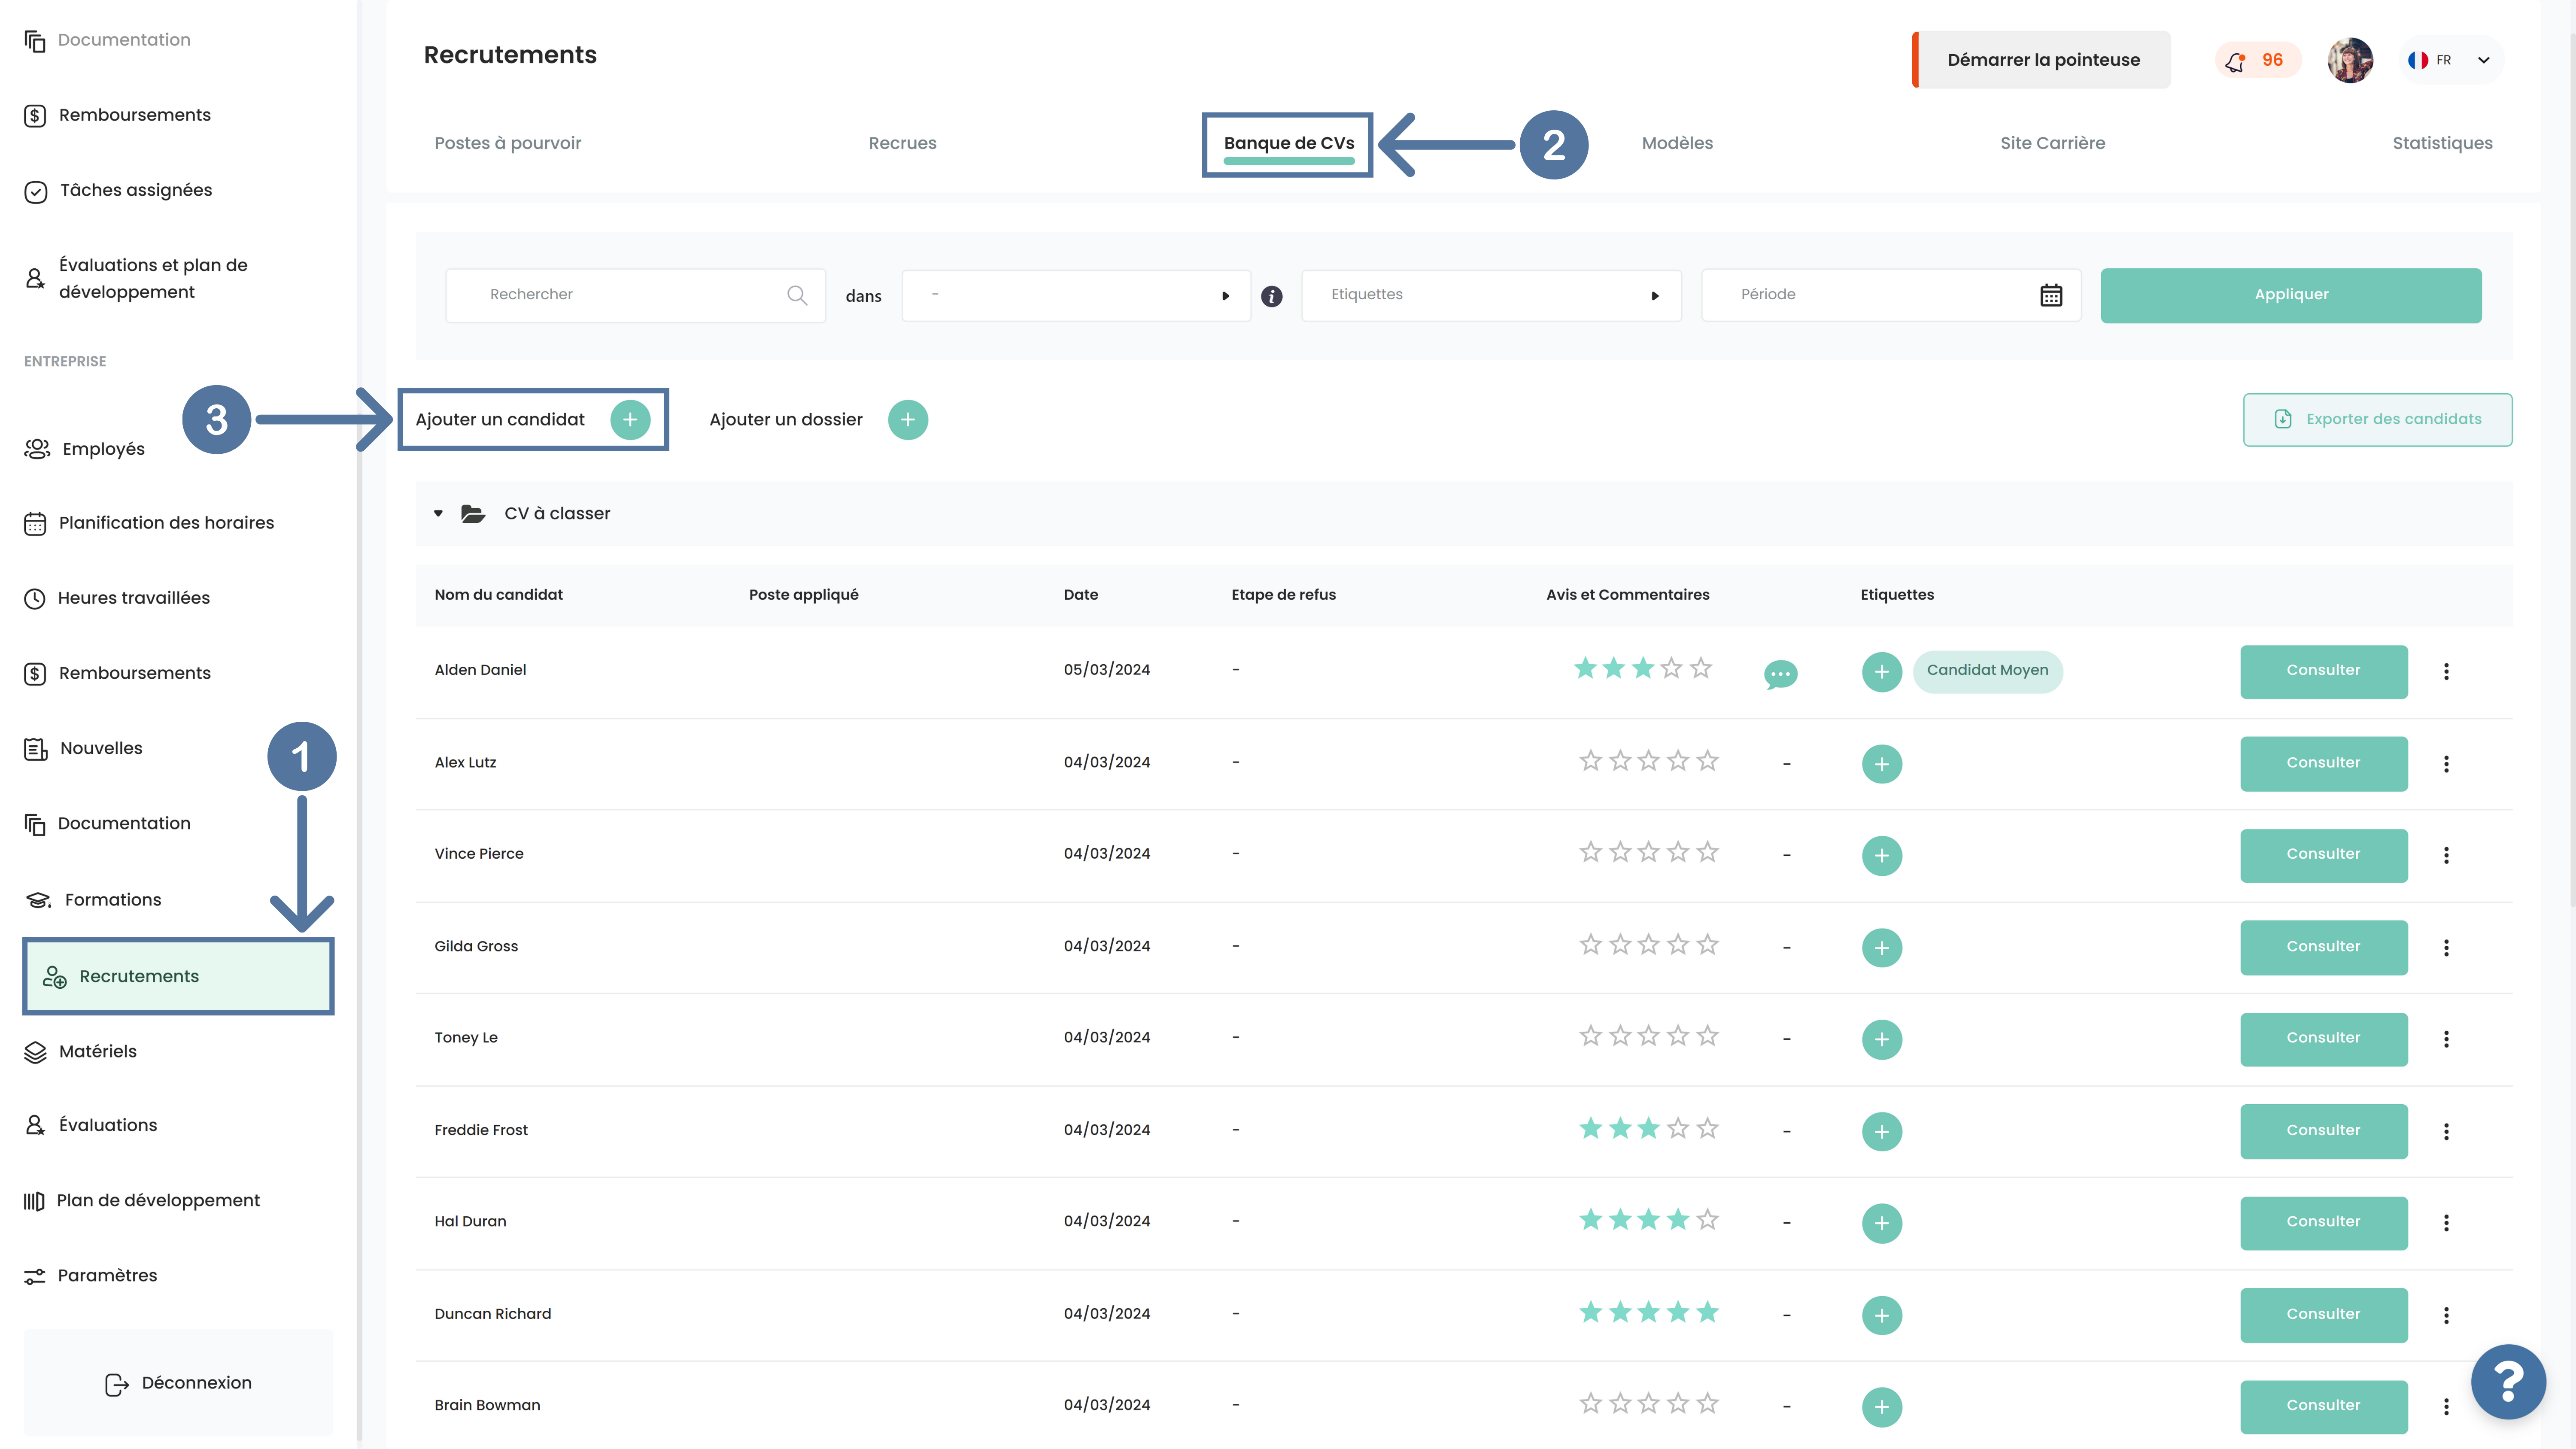This screenshot has height=1449, width=2576.
Task: Go to the Site Carrière tab
Action: (x=2053, y=143)
